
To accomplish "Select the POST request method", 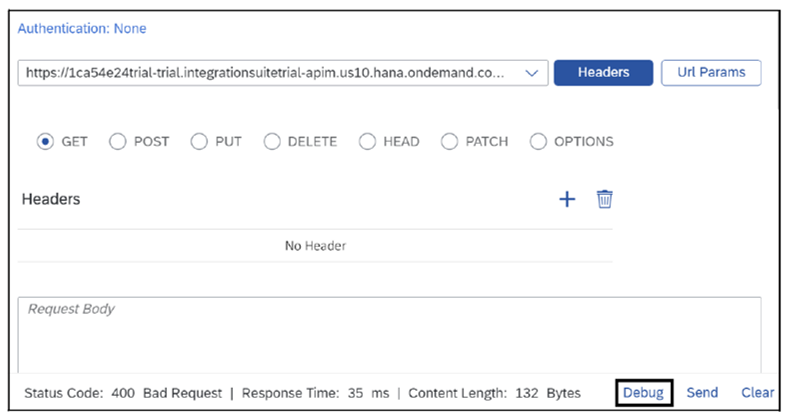I will pyautogui.click(x=117, y=142).
